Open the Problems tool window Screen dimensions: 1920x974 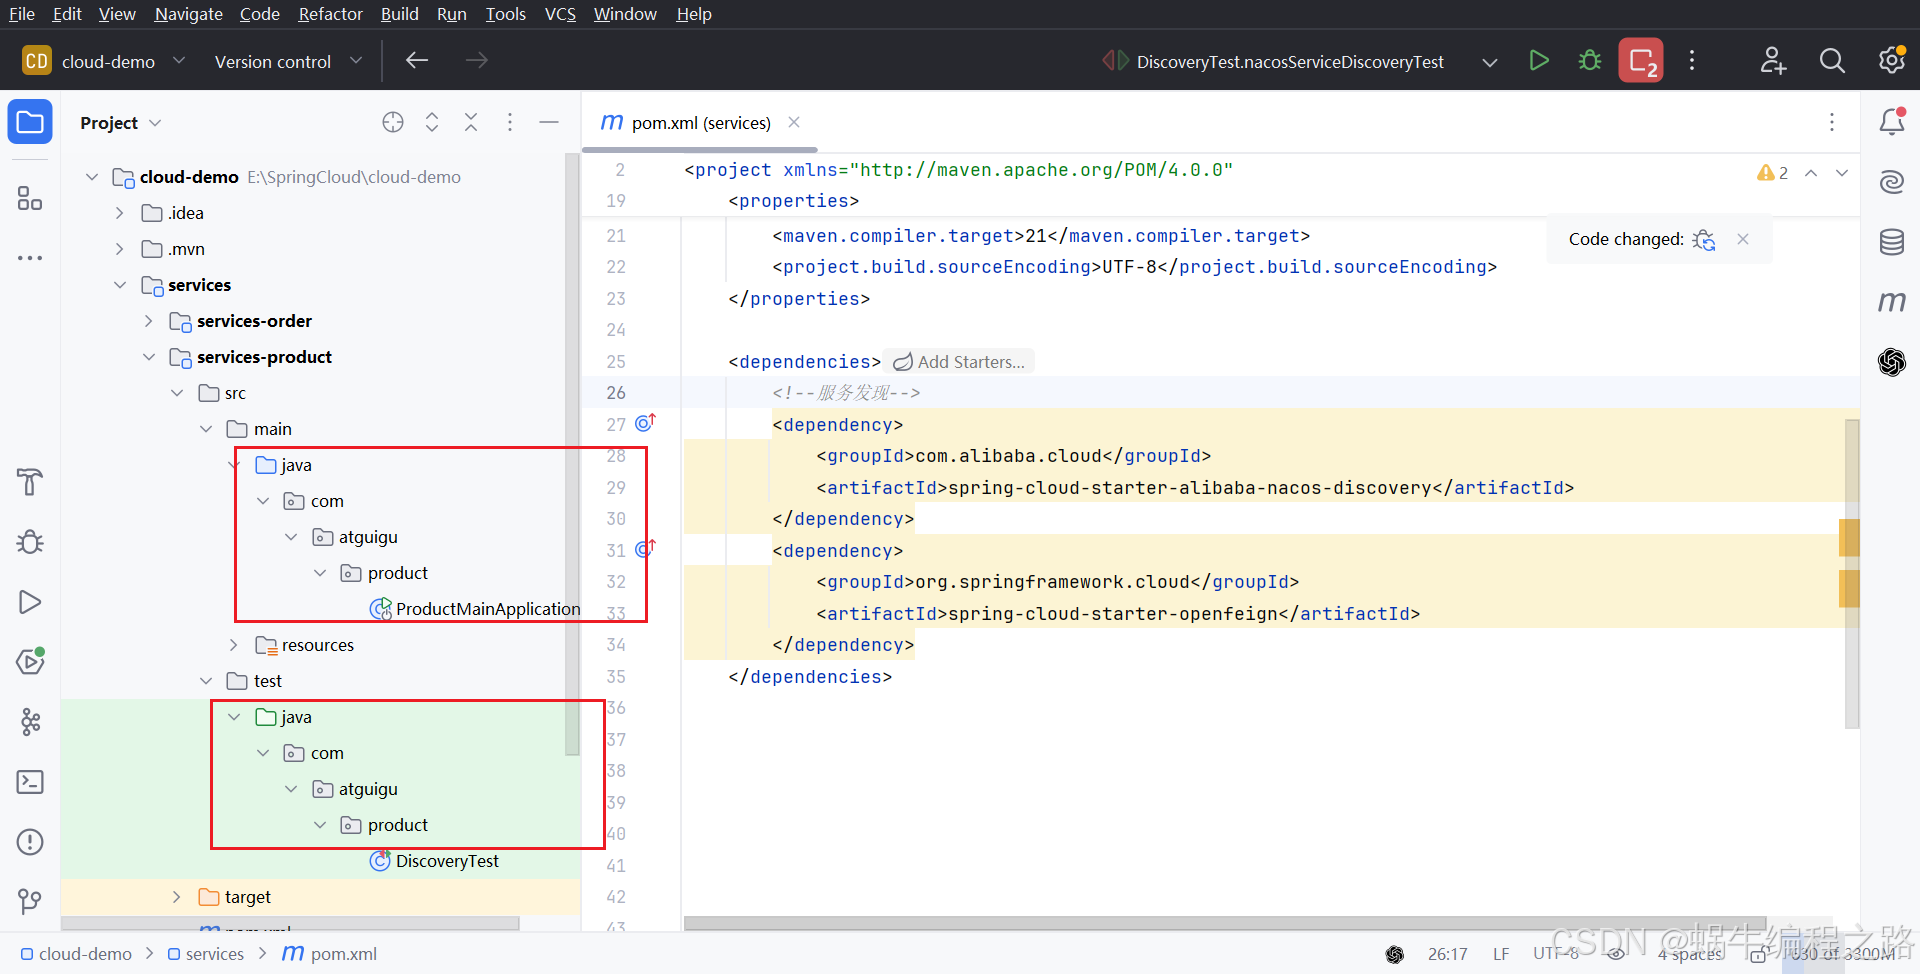point(30,842)
